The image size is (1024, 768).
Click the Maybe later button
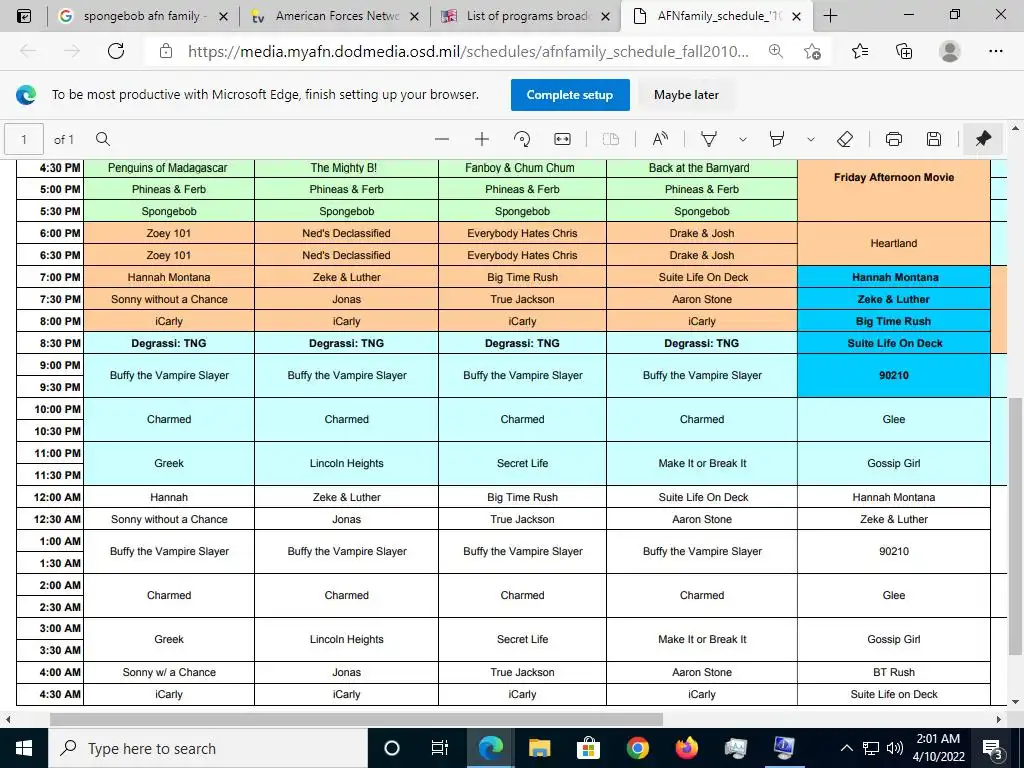[686, 95]
